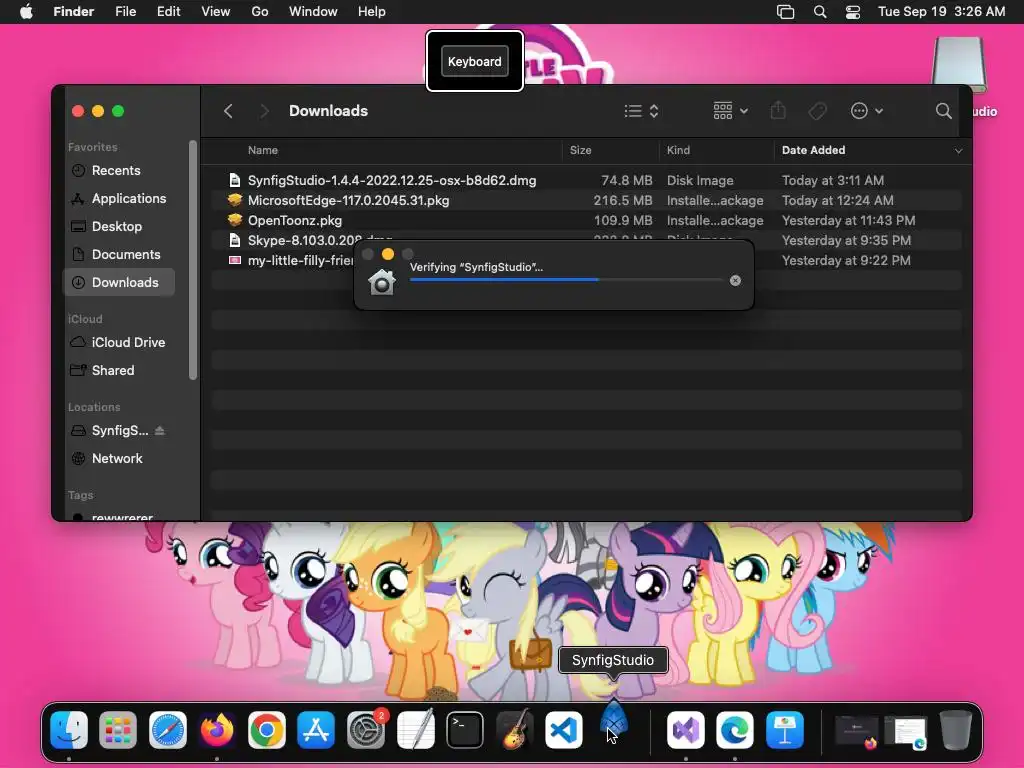Open the App Store from the Dock
Viewport: 1024px width, 768px height.
[x=316, y=729]
